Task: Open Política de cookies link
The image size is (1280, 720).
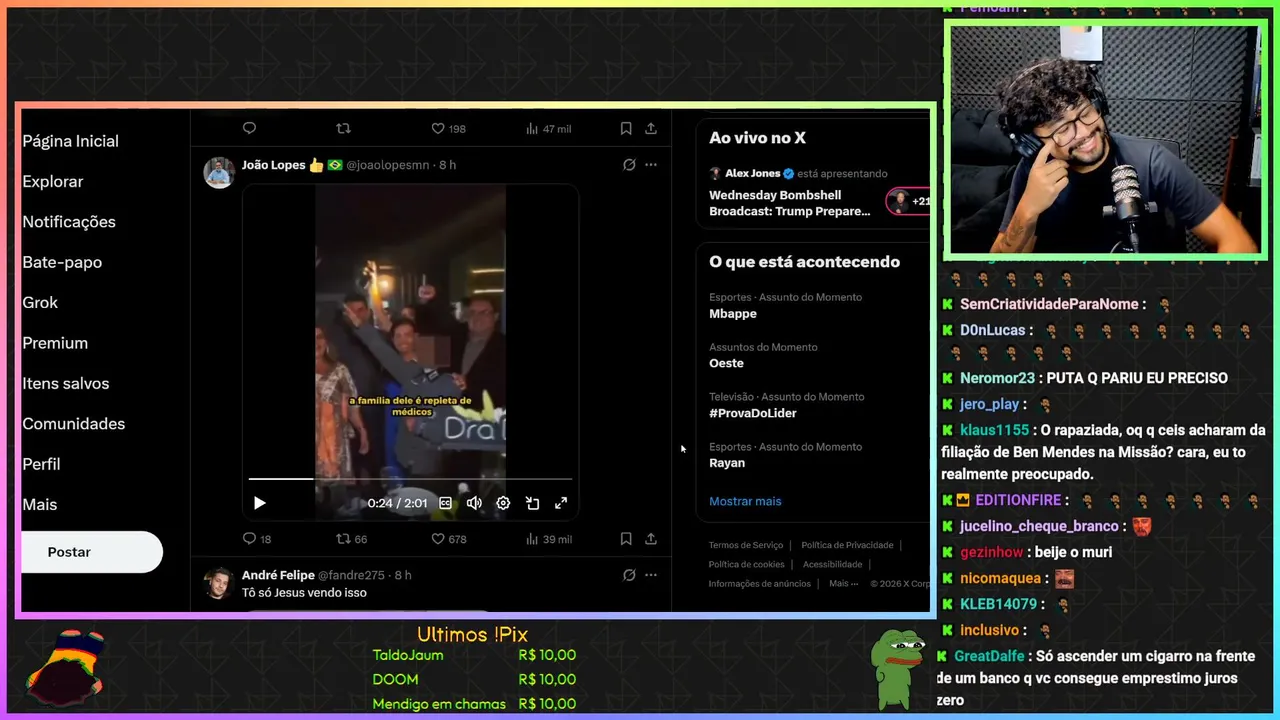Action: coord(747,564)
